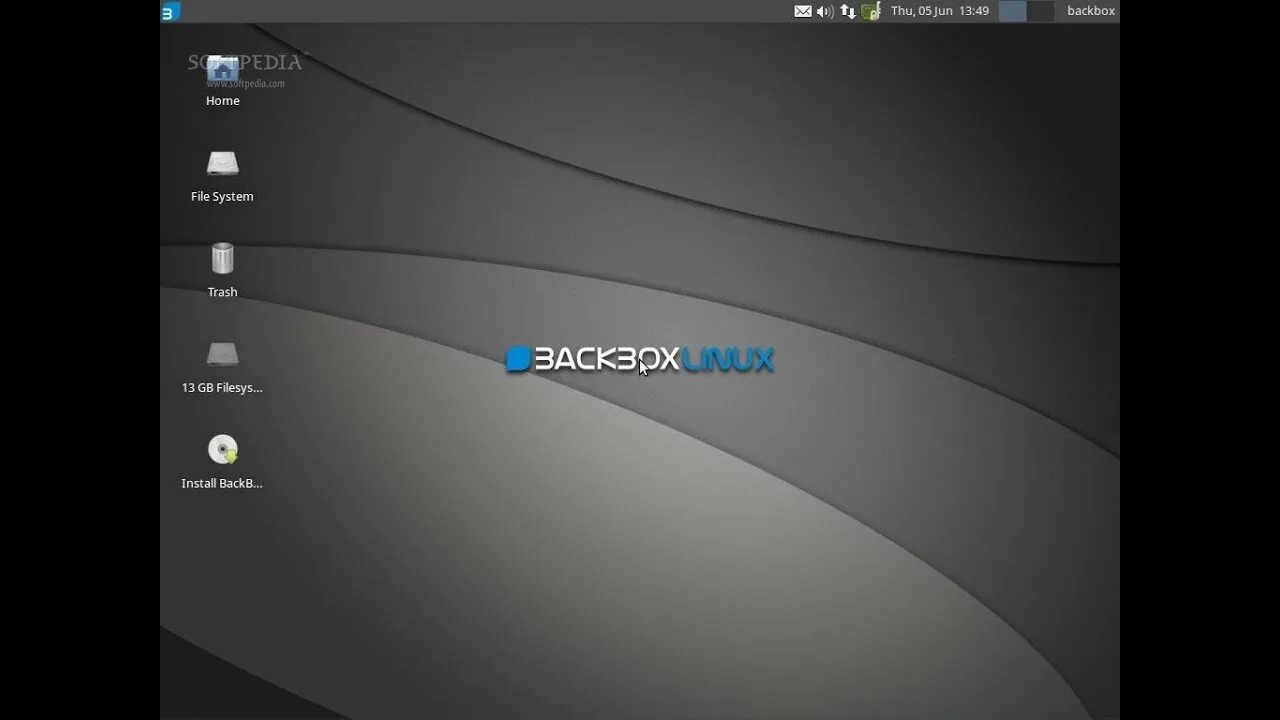
Task: Select the Install BackBox disc icon
Action: (x=222, y=449)
